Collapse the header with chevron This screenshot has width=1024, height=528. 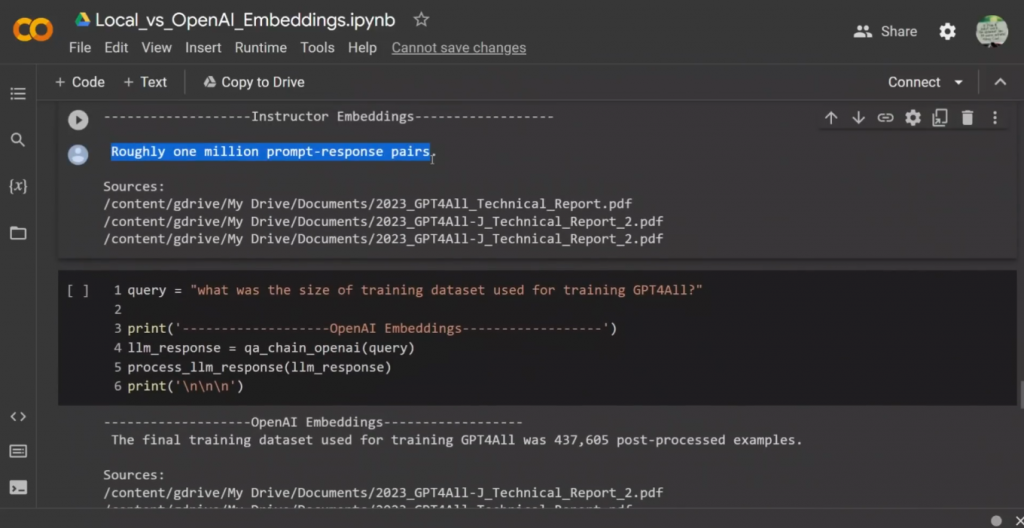click(x=1000, y=82)
